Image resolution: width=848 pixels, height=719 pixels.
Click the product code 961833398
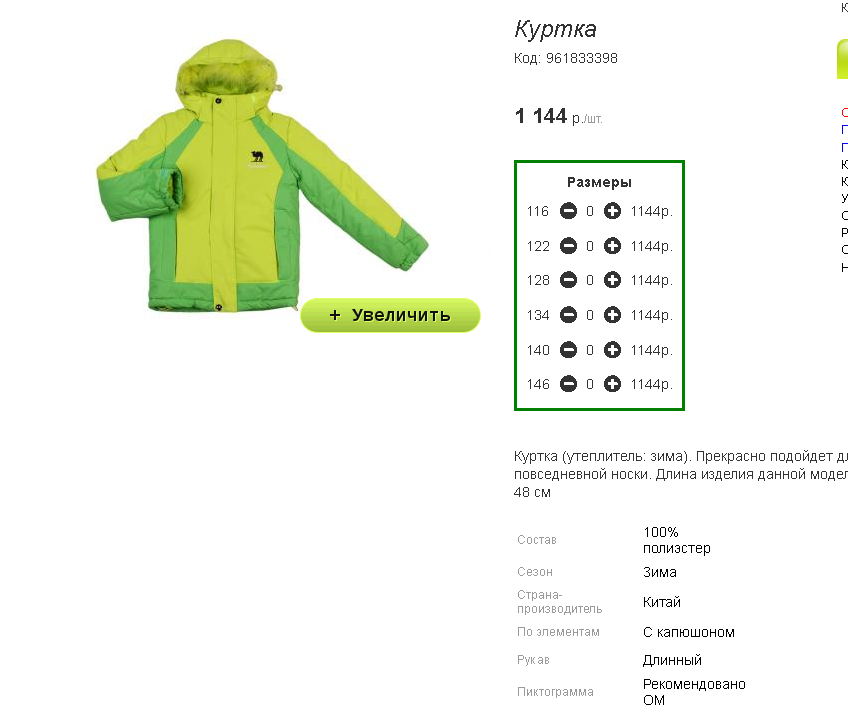point(581,58)
